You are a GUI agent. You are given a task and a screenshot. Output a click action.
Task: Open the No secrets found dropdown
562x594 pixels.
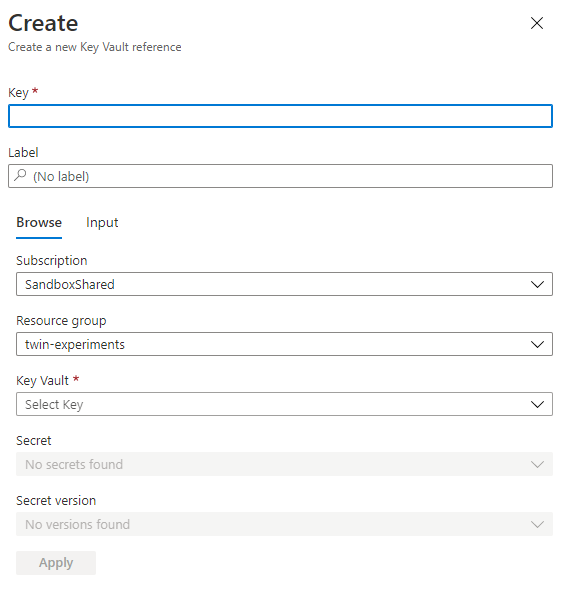point(284,464)
